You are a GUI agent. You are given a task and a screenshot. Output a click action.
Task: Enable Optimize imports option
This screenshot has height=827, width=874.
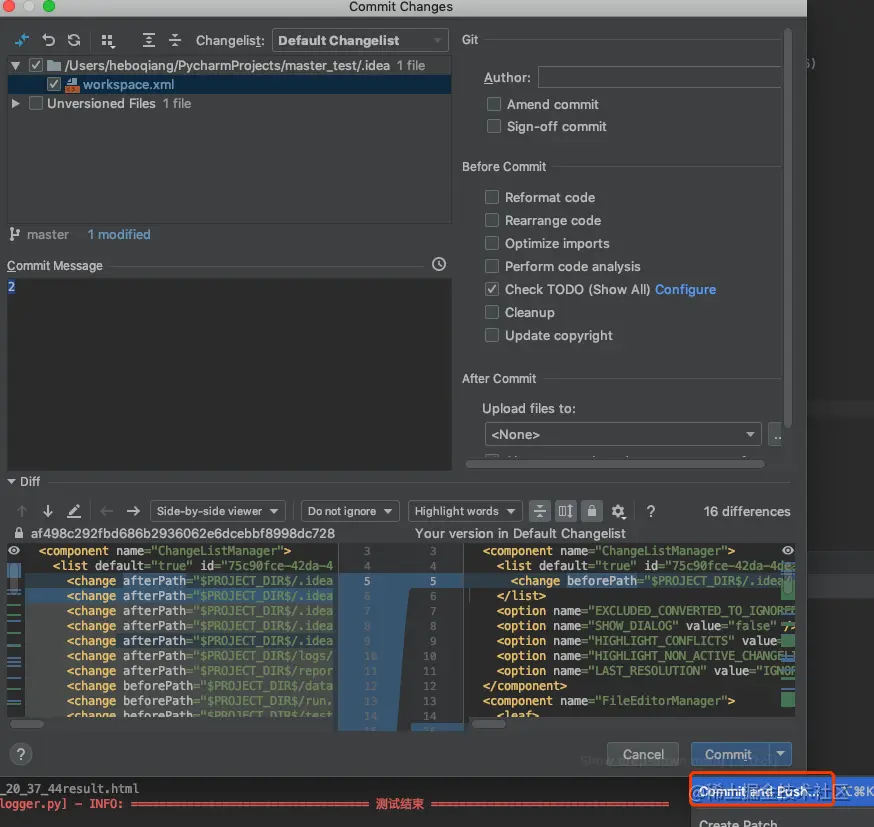492,244
